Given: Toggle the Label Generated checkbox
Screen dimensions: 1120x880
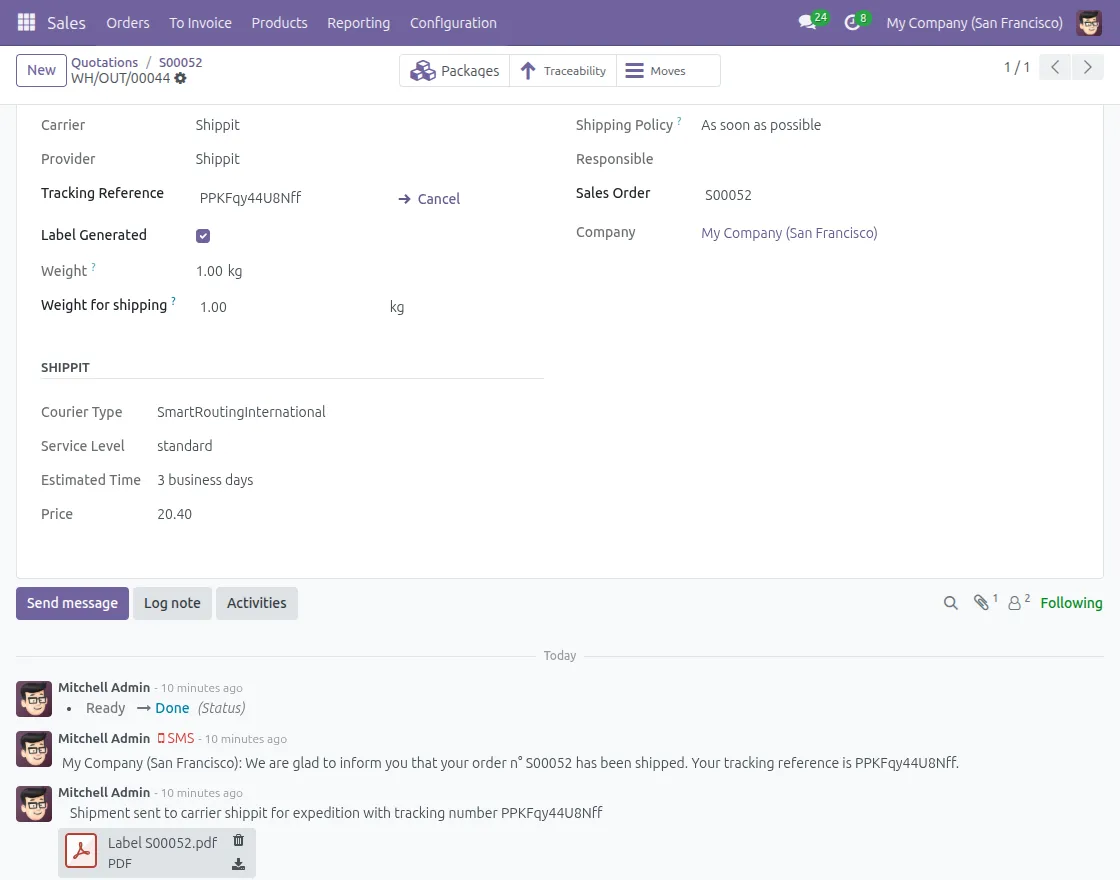Looking at the screenshot, I should 203,236.
